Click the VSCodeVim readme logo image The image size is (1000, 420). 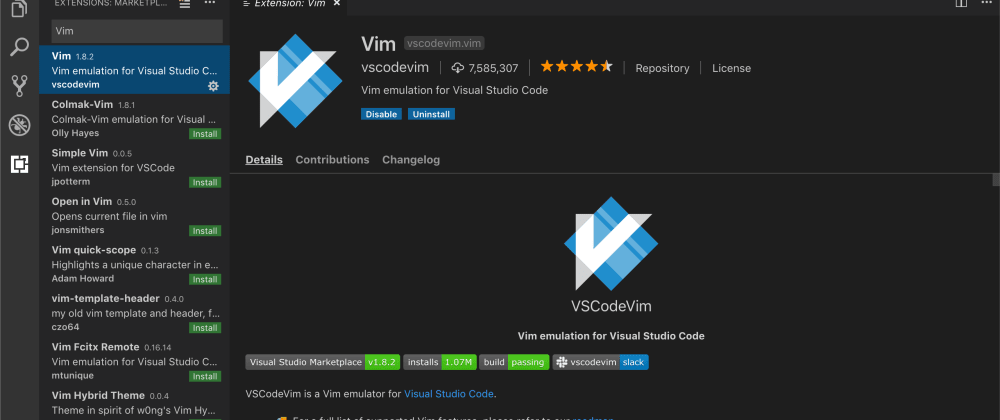pos(610,243)
